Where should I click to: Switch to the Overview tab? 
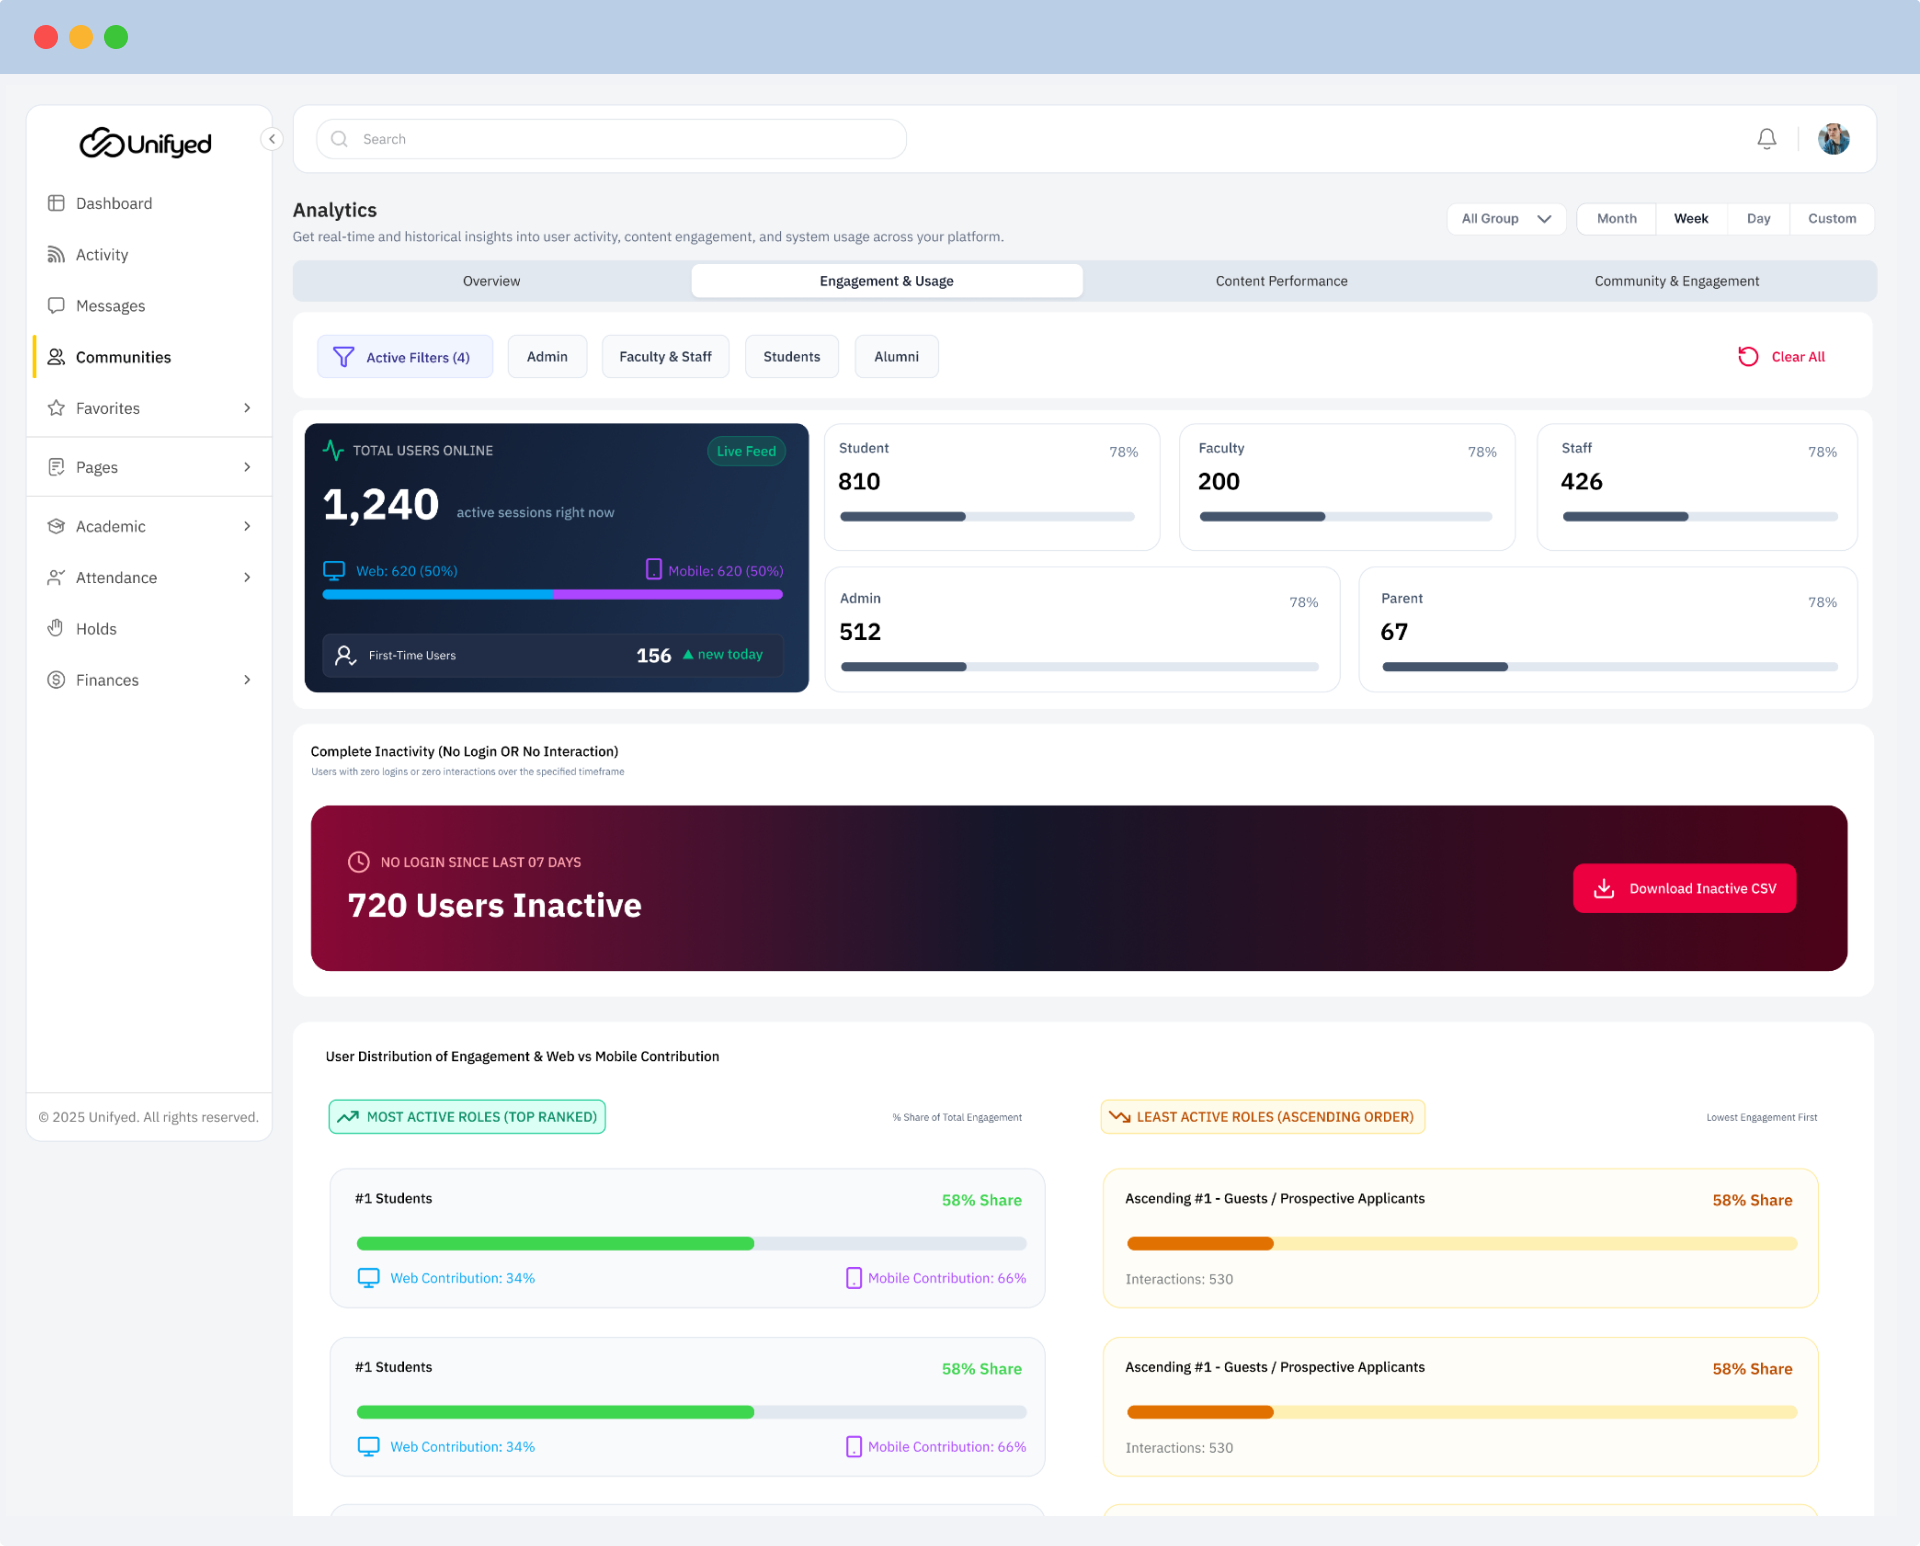coord(492,281)
